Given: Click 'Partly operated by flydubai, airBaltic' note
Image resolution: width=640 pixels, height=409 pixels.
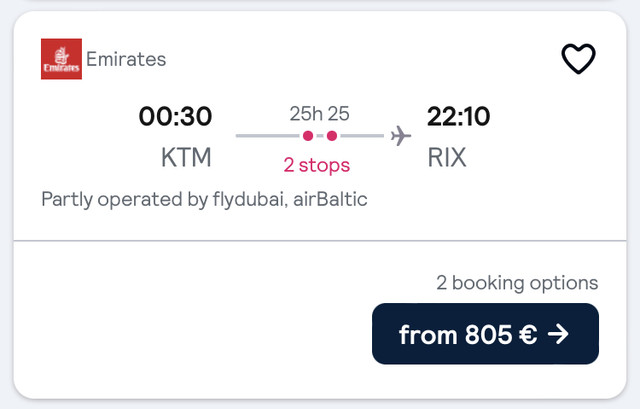Looking at the screenshot, I should pyautogui.click(x=204, y=199).
